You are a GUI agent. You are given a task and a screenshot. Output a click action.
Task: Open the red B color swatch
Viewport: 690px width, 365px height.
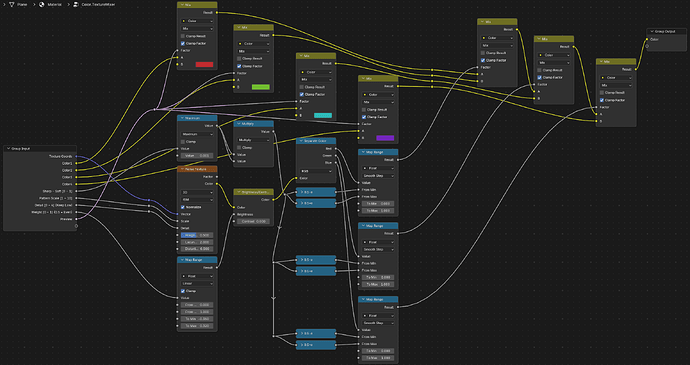tap(204, 64)
